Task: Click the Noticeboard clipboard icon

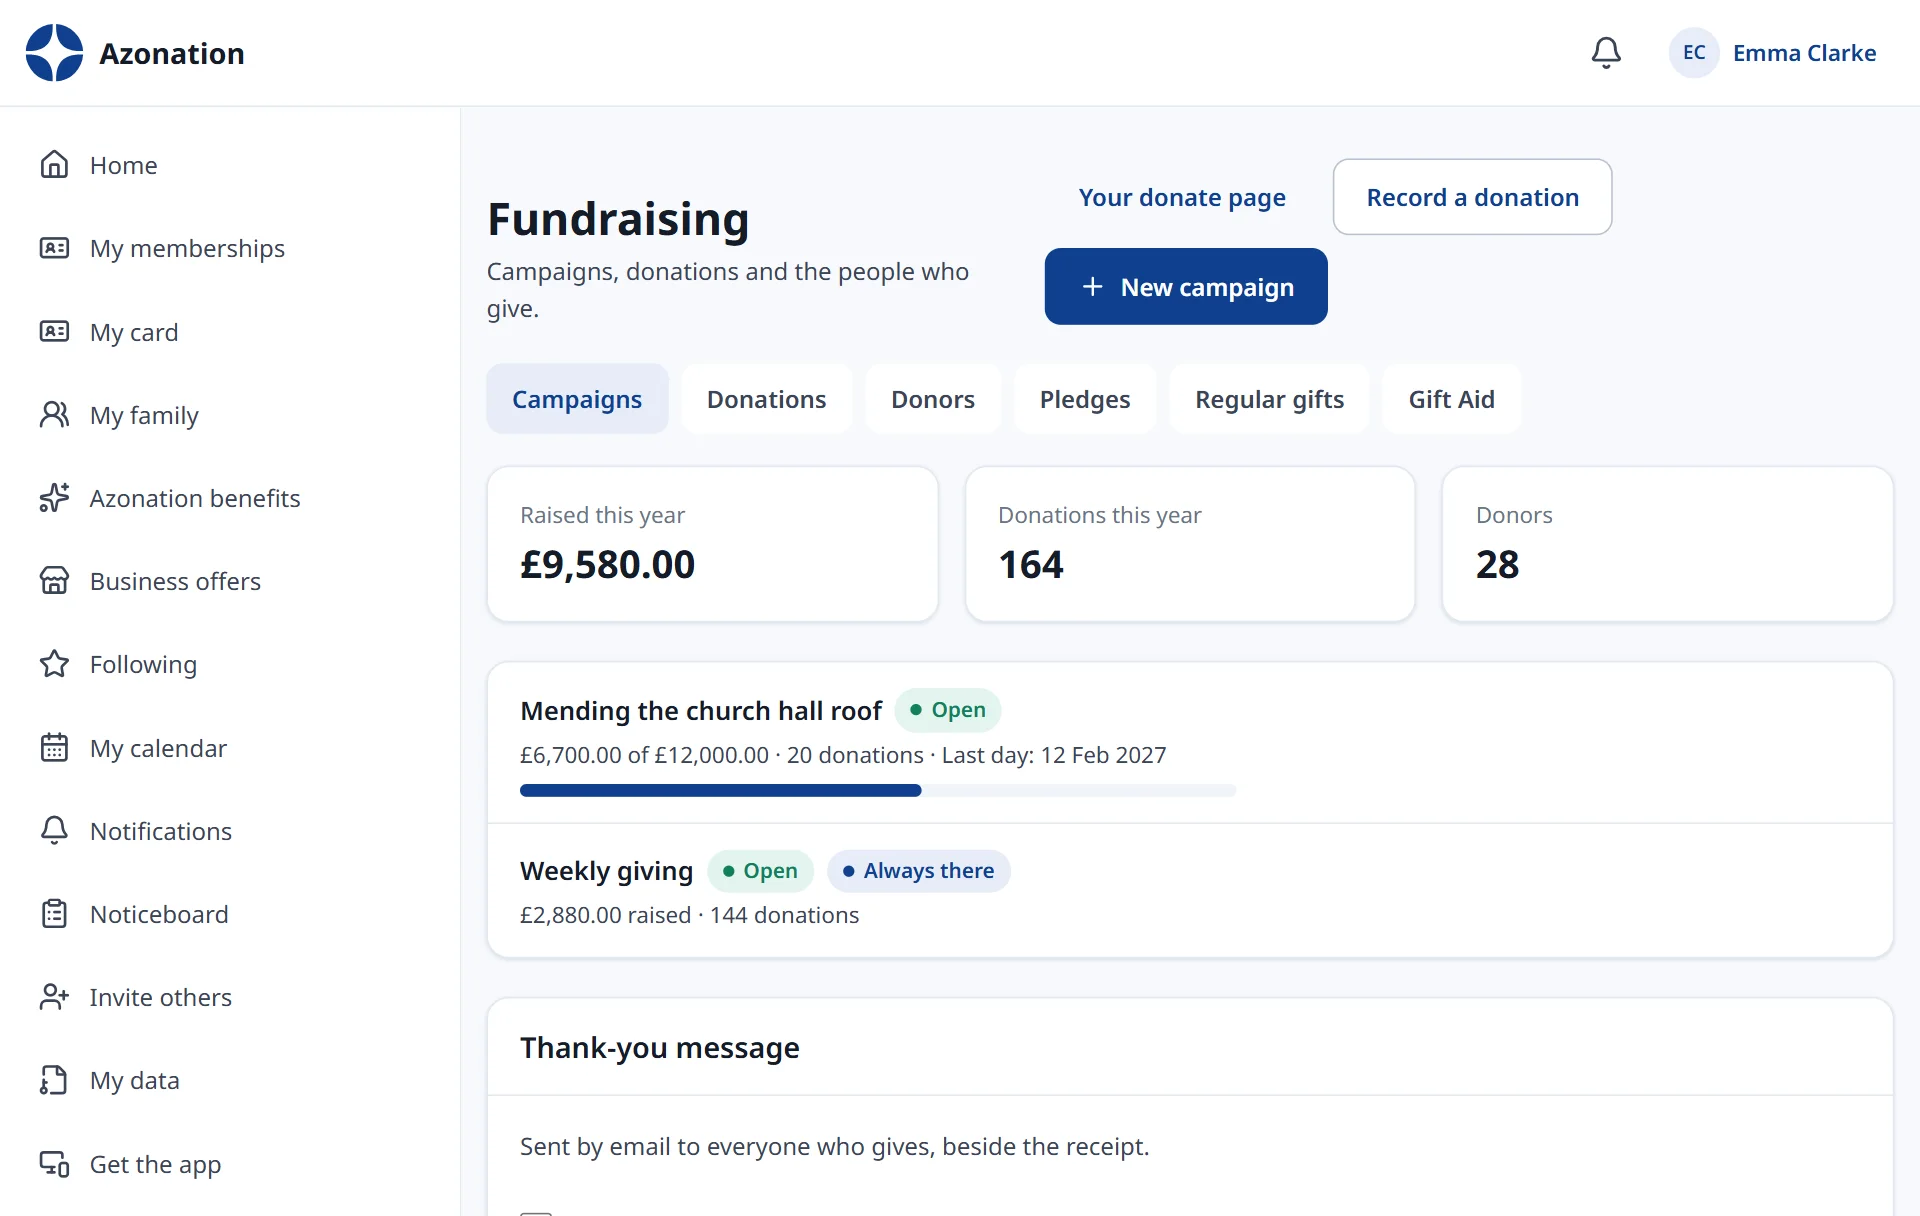Action: 54,914
